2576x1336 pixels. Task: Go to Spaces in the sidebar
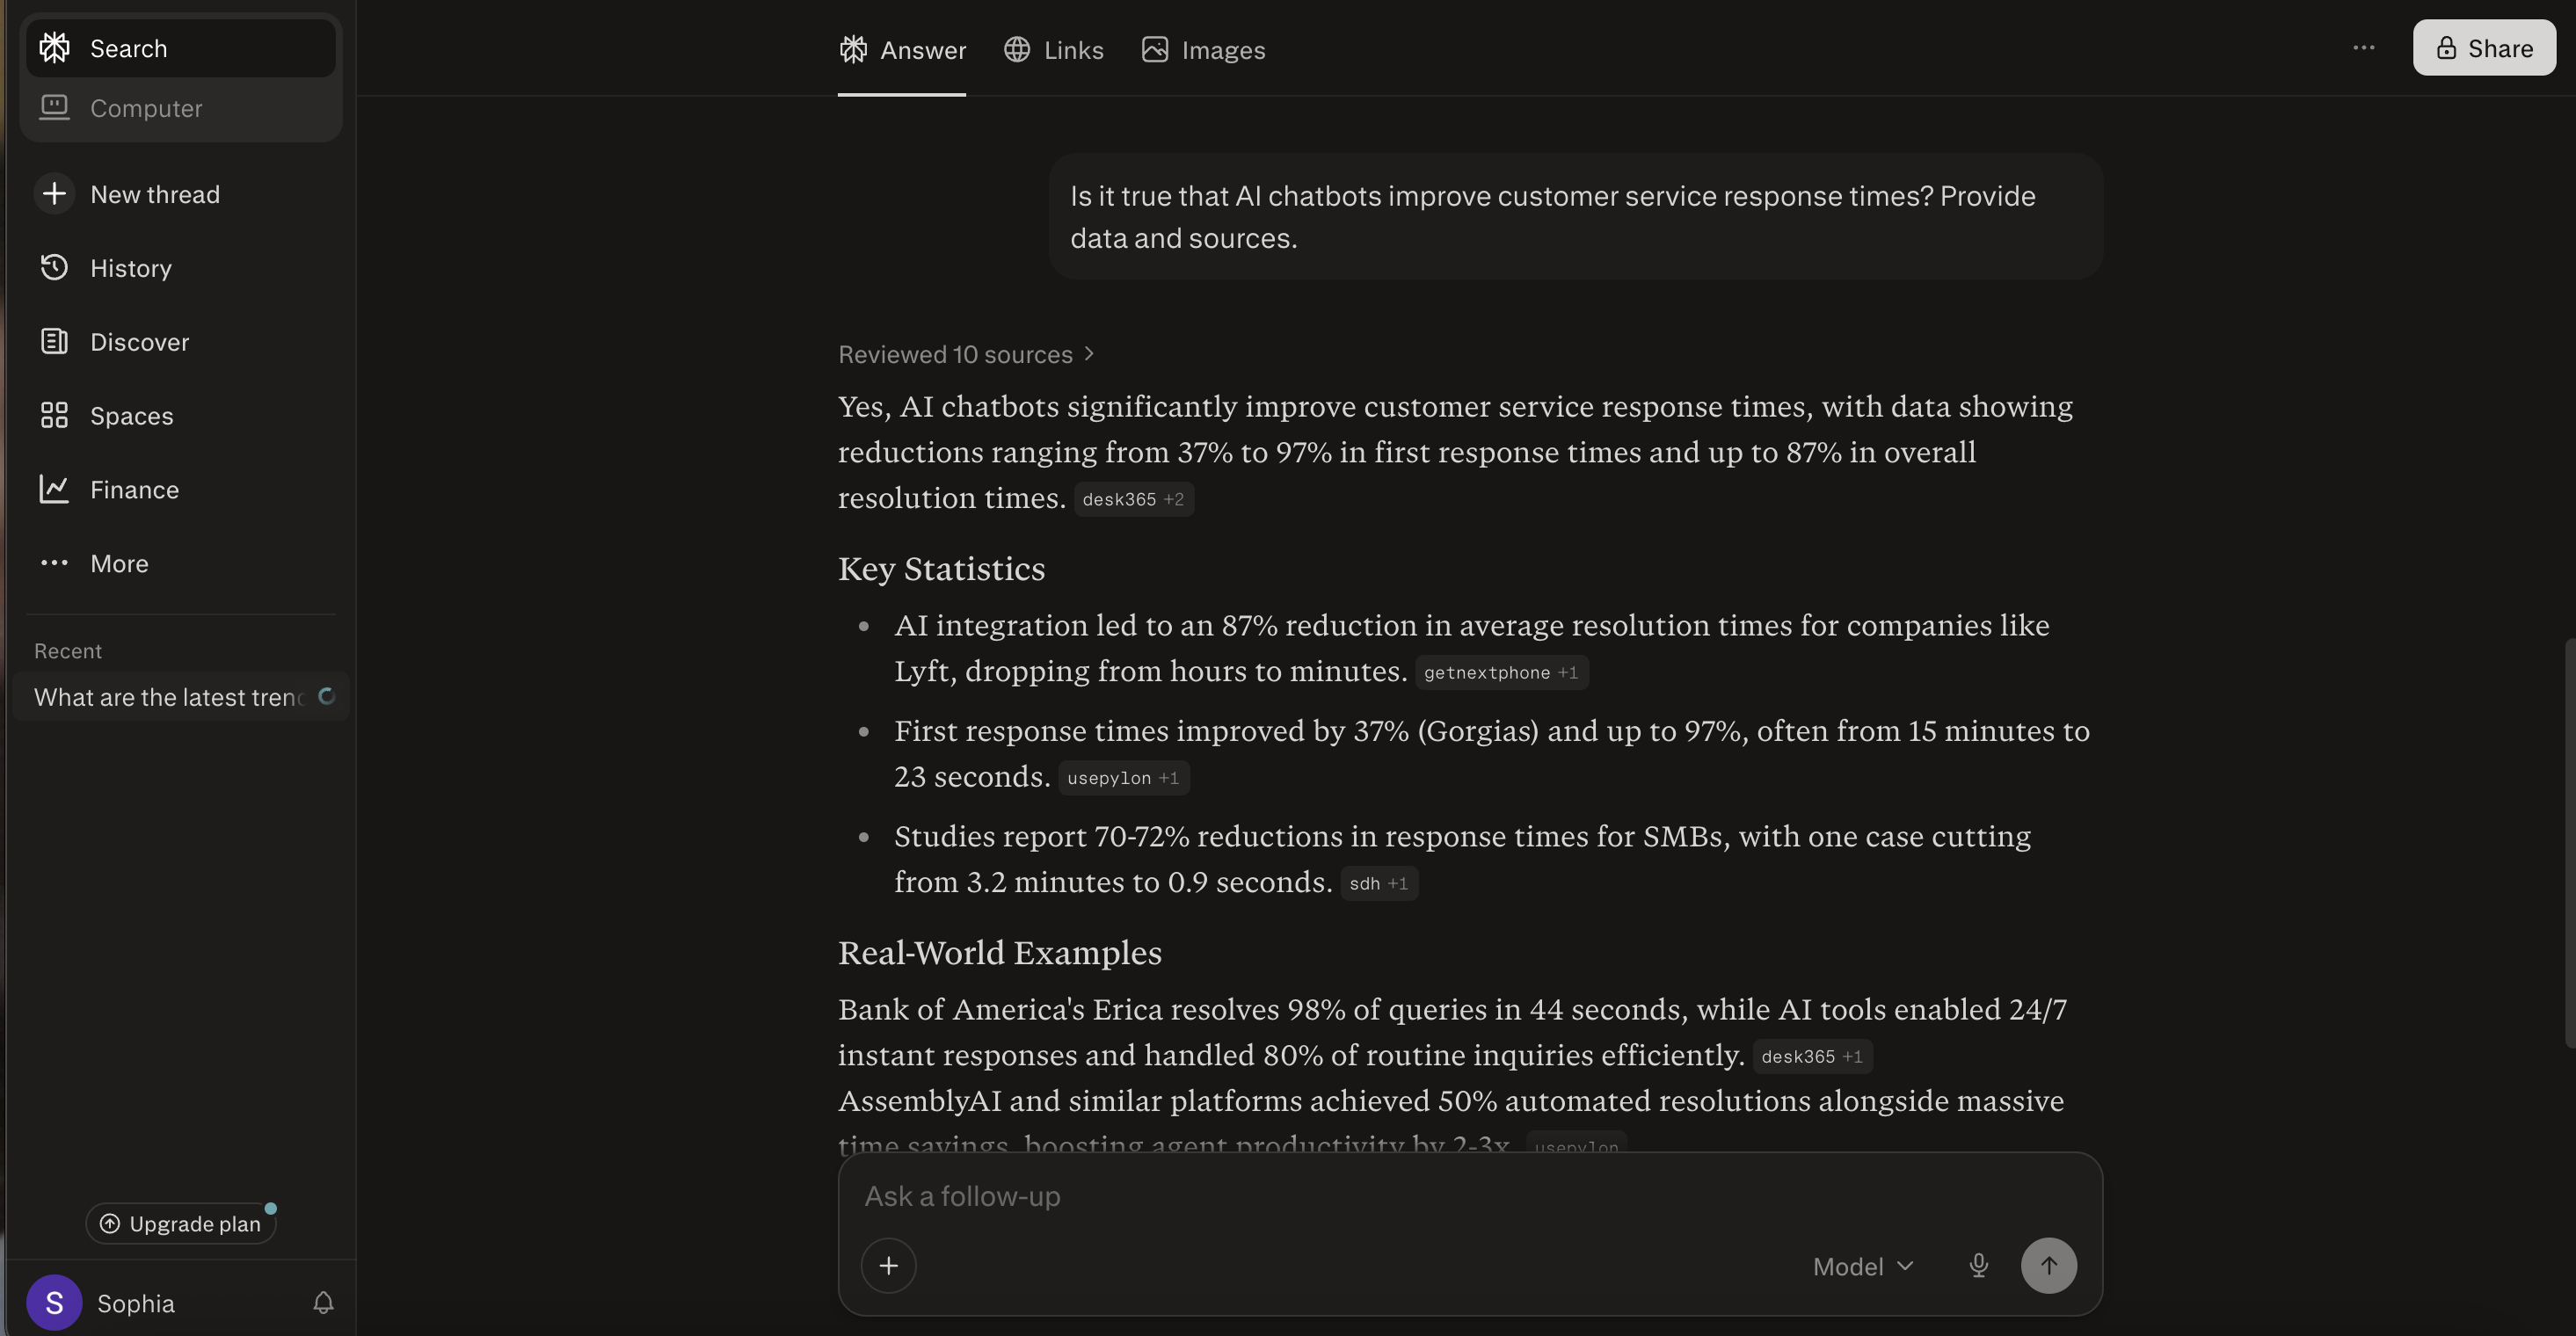[131, 416]
